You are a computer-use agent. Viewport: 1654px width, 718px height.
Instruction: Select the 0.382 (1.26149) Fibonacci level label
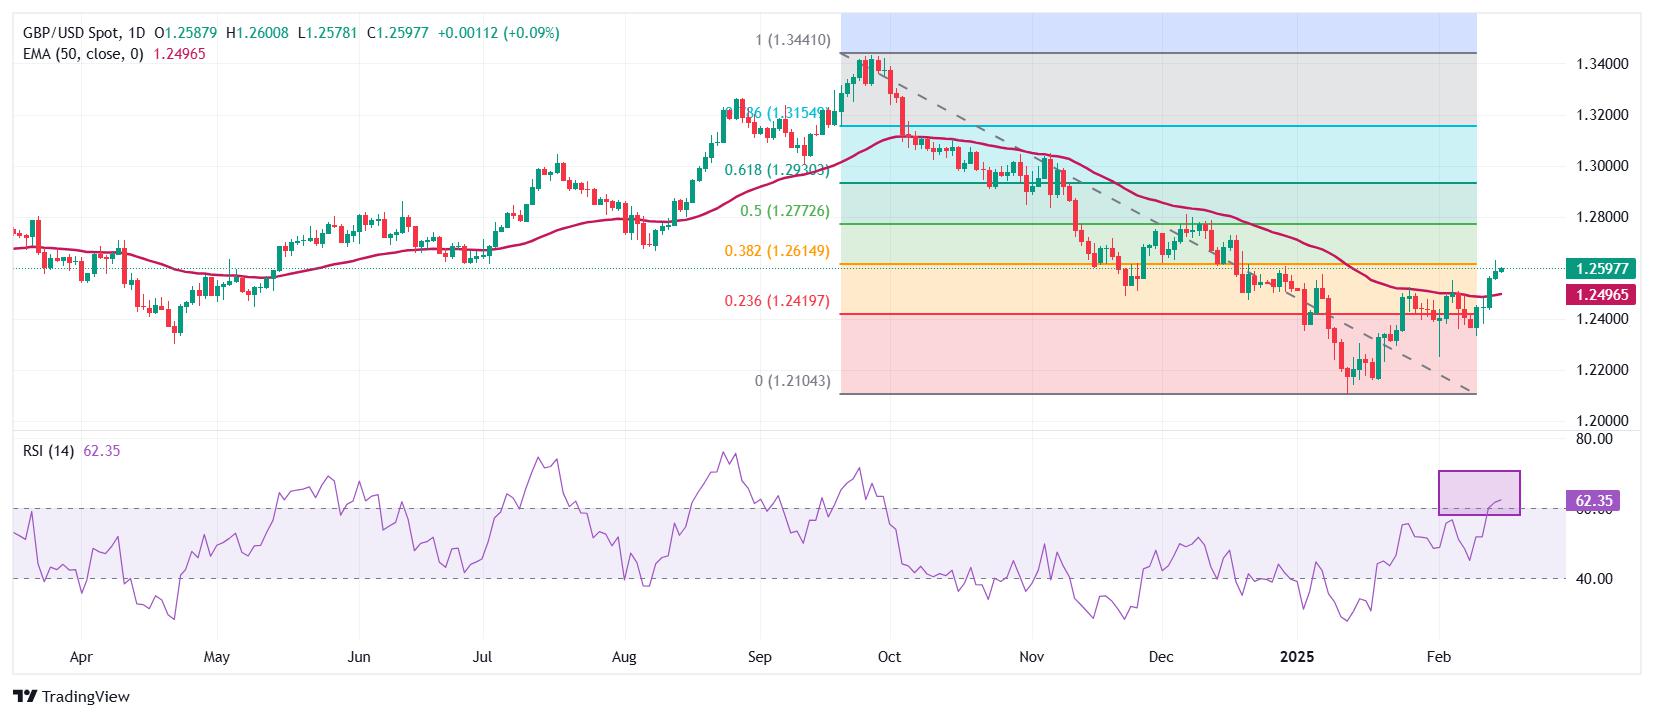click(x=777, y=251)
